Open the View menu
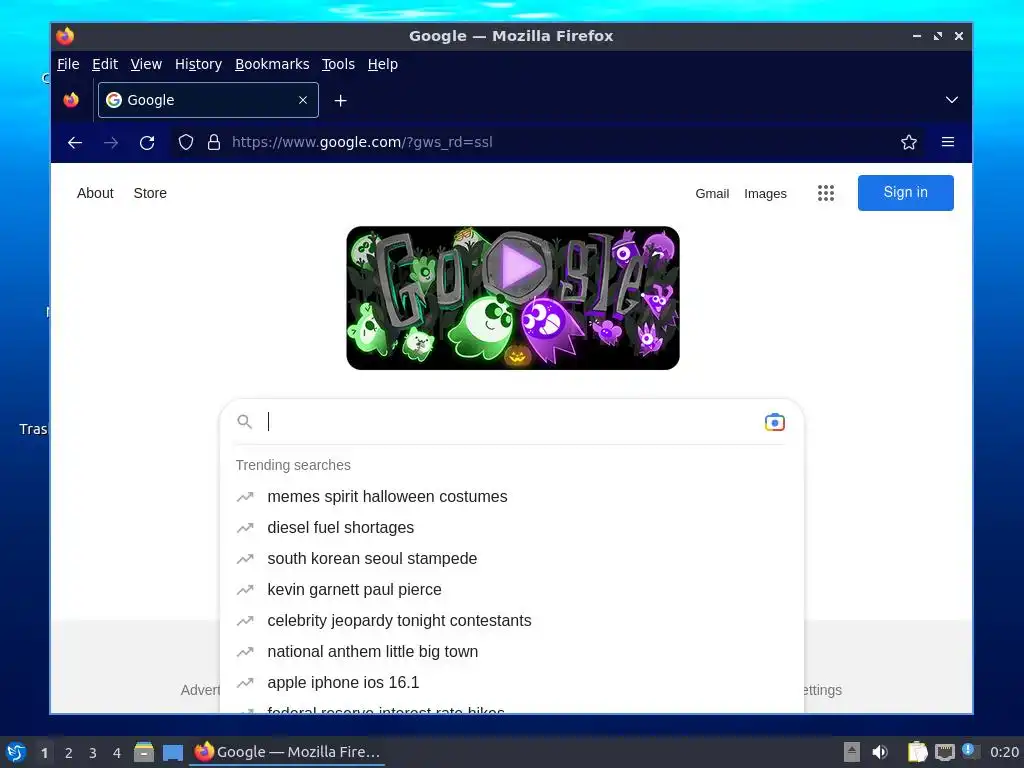 (146, 64)
